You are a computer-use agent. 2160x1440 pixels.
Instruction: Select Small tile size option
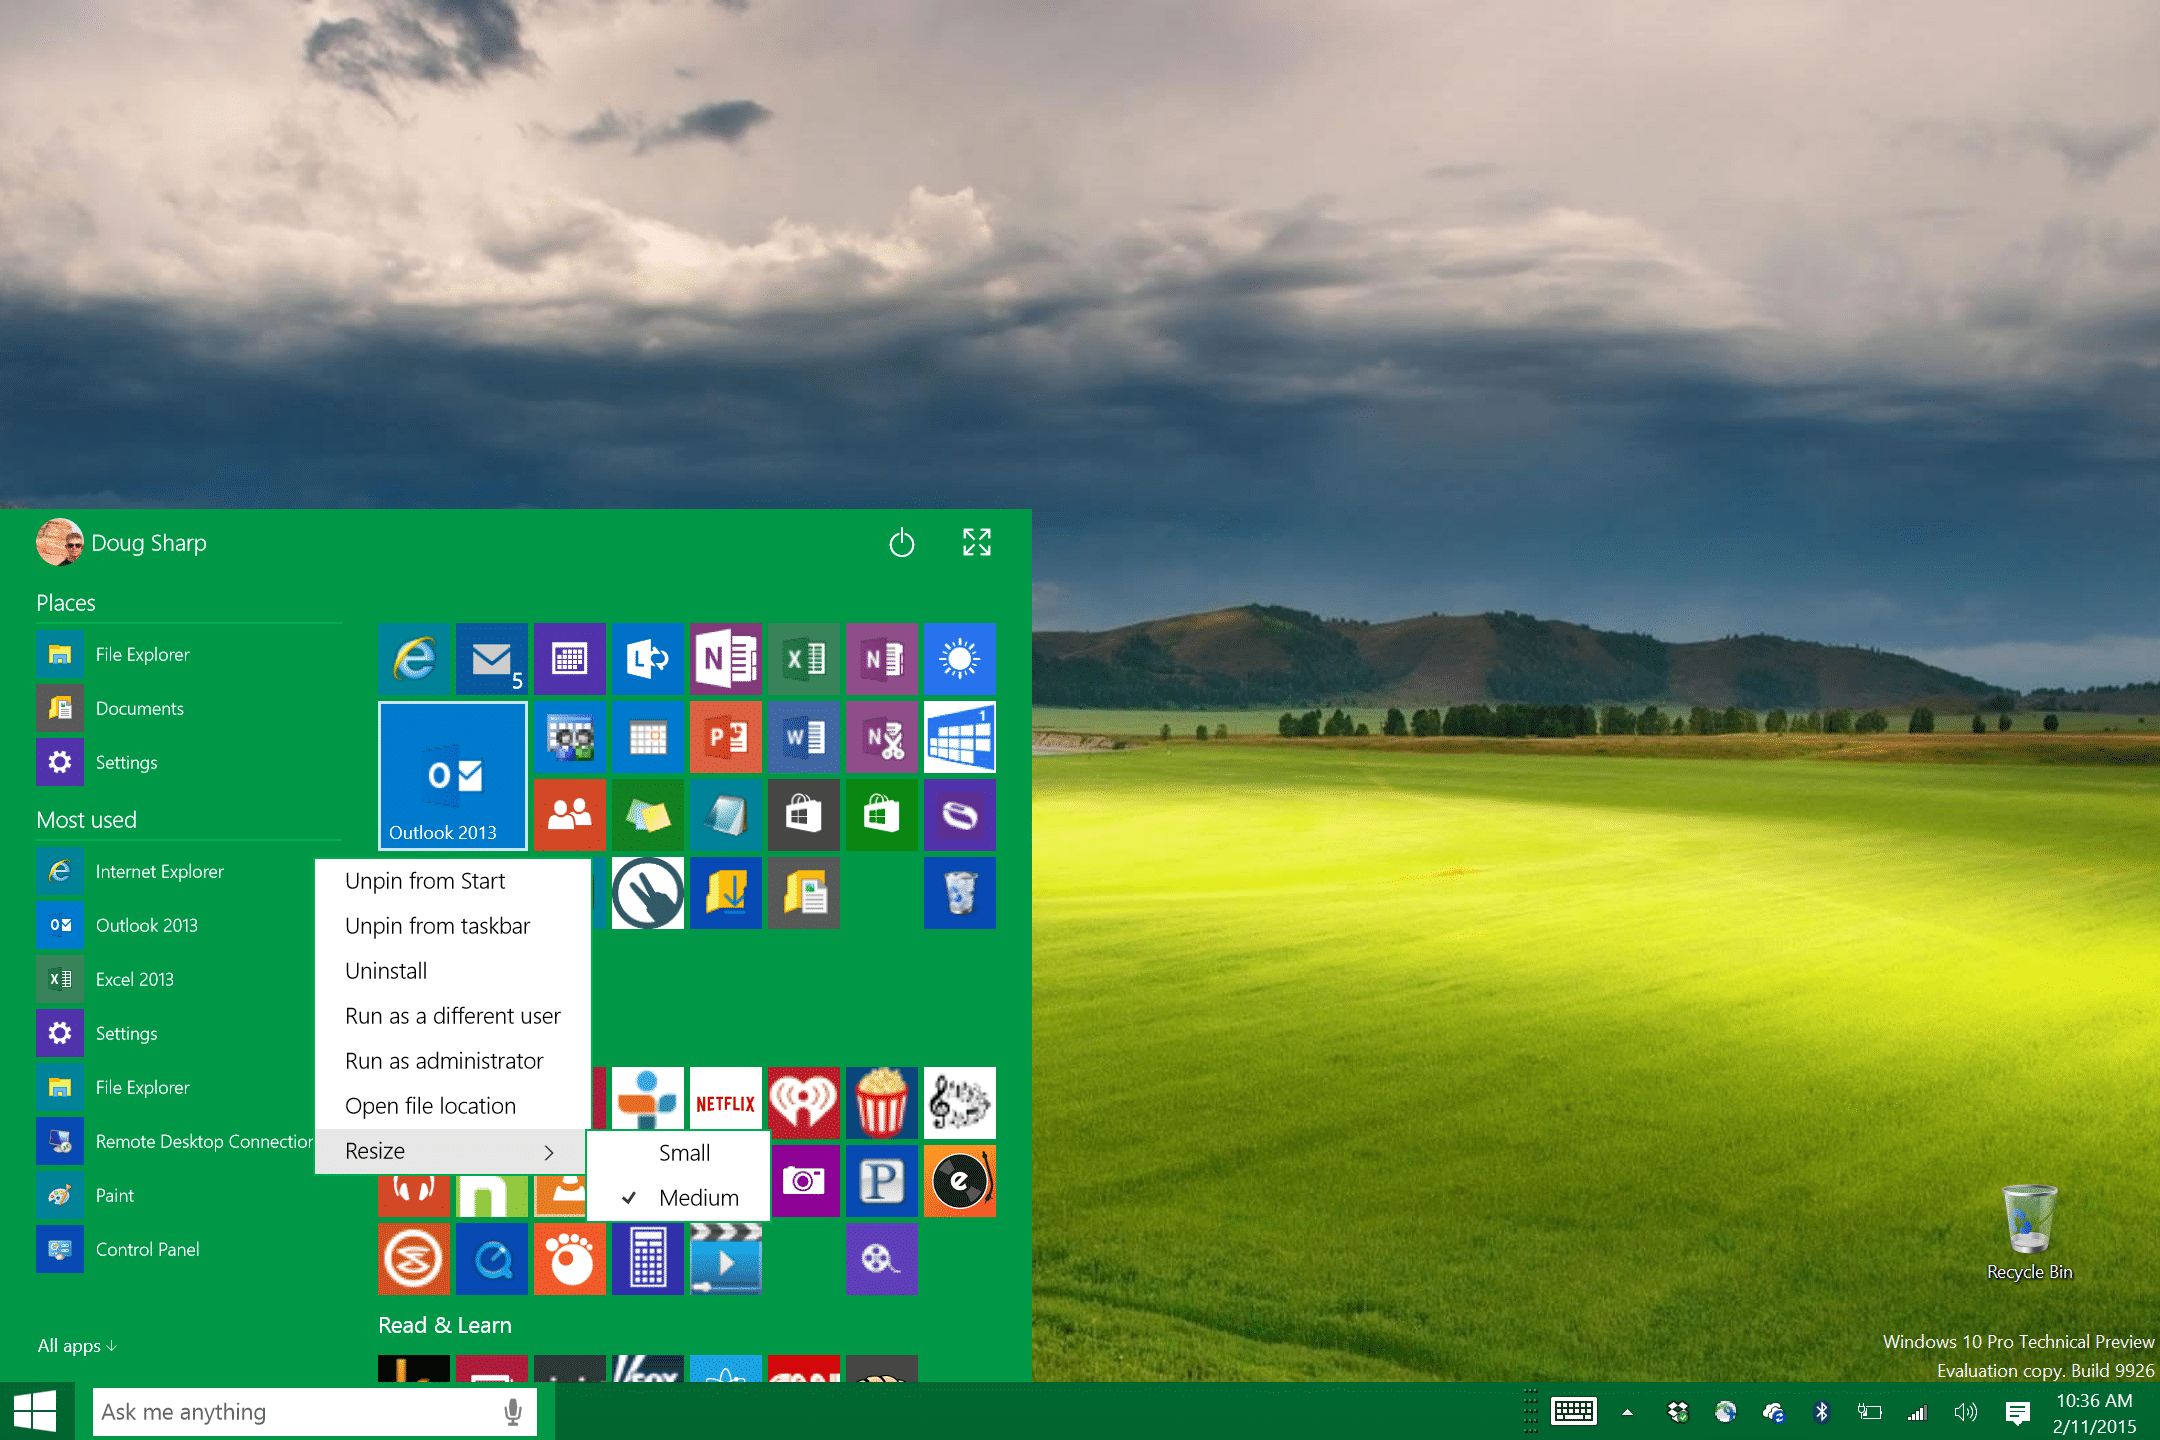coord(679,1153)
